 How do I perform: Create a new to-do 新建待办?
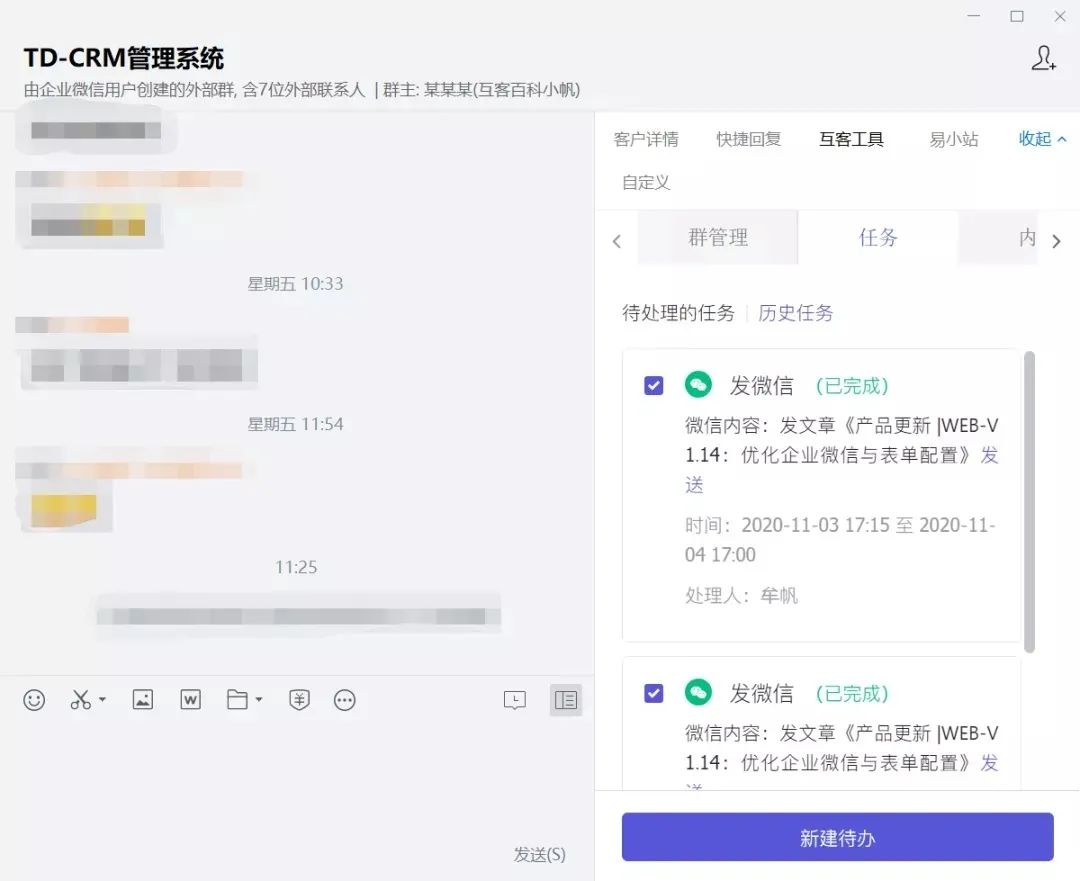pyautogui.click(x=838, y=837)
